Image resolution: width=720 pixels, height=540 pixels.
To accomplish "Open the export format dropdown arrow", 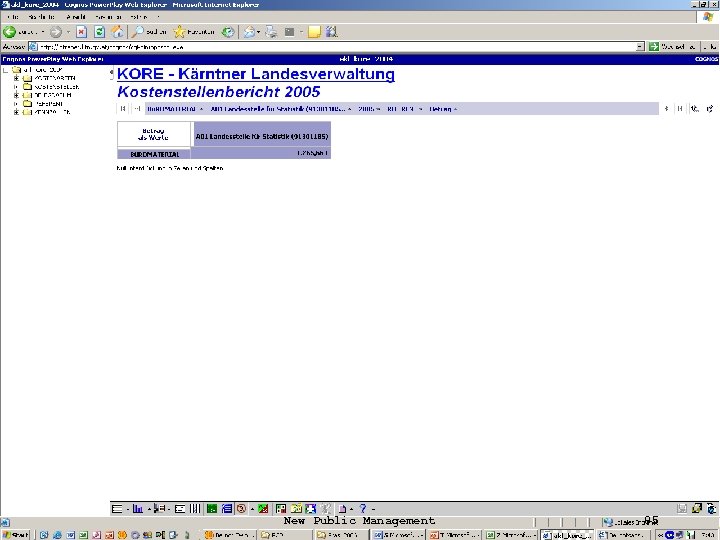I will pyautogui.click(x=351, y=509).
